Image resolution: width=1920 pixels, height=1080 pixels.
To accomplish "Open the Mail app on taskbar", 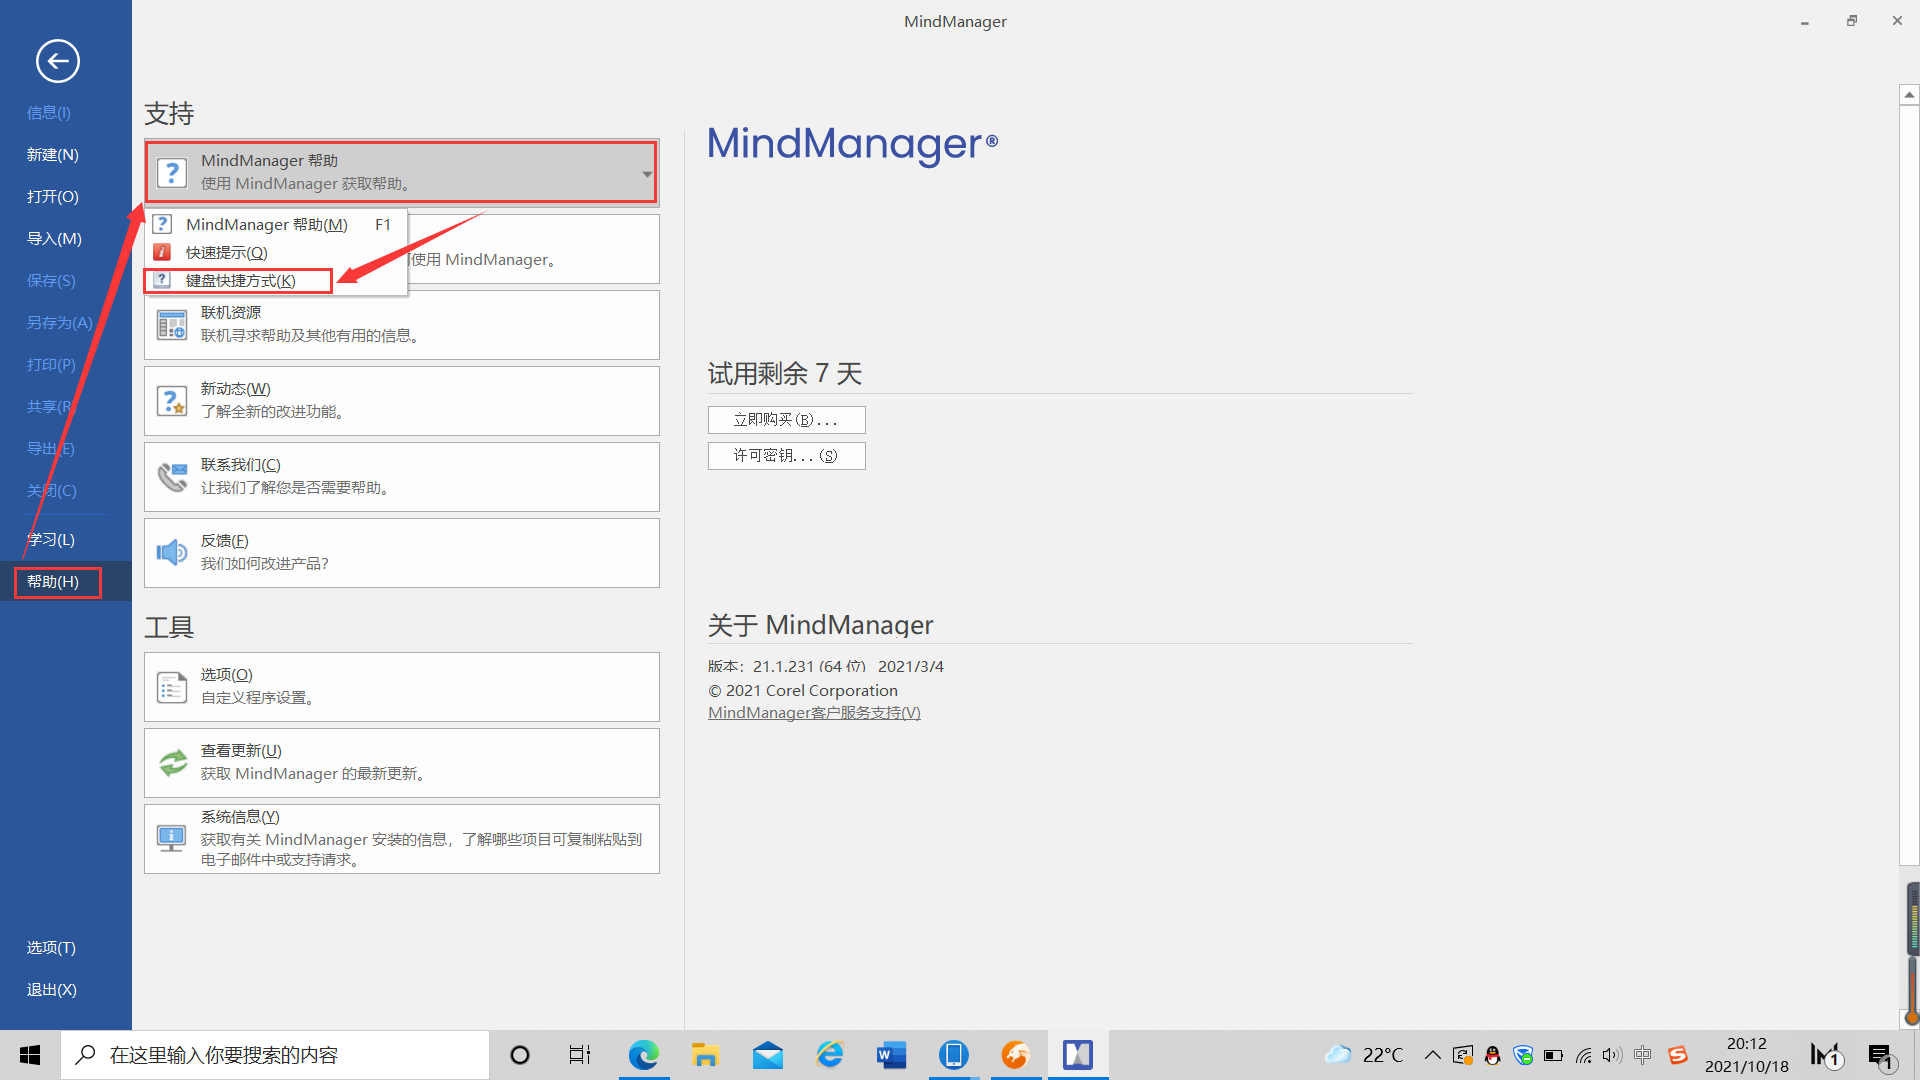I will (x=768, y=1055).
